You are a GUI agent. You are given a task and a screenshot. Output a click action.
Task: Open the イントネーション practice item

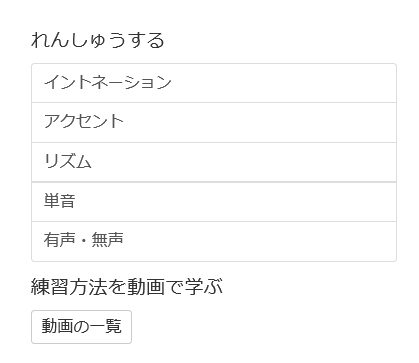[214, 83]
